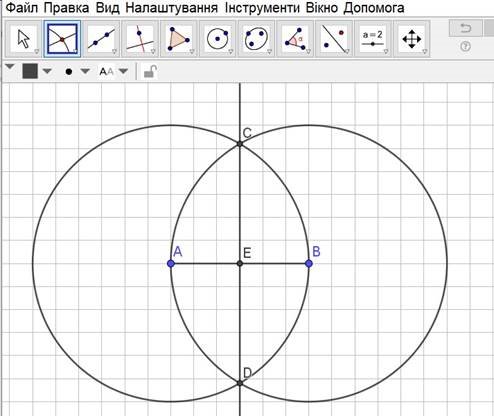Expand the Intersect tool's dropdown triangle

click(75, 51)
